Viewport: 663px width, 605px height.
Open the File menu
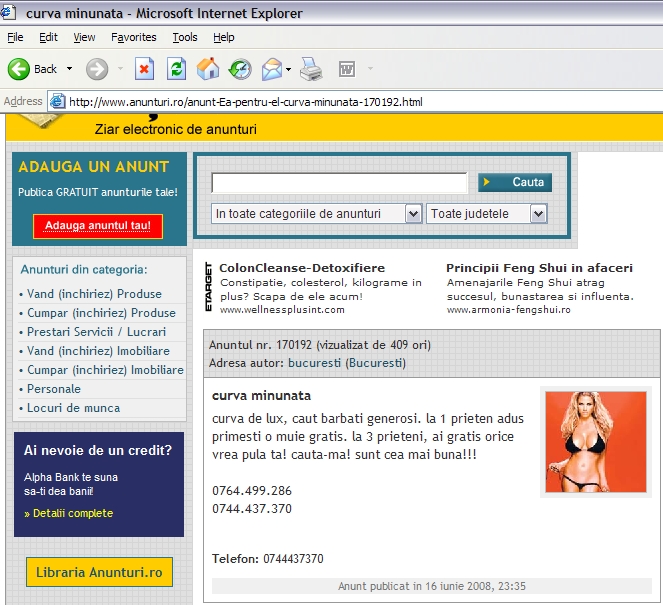click(x=15, y=37)
